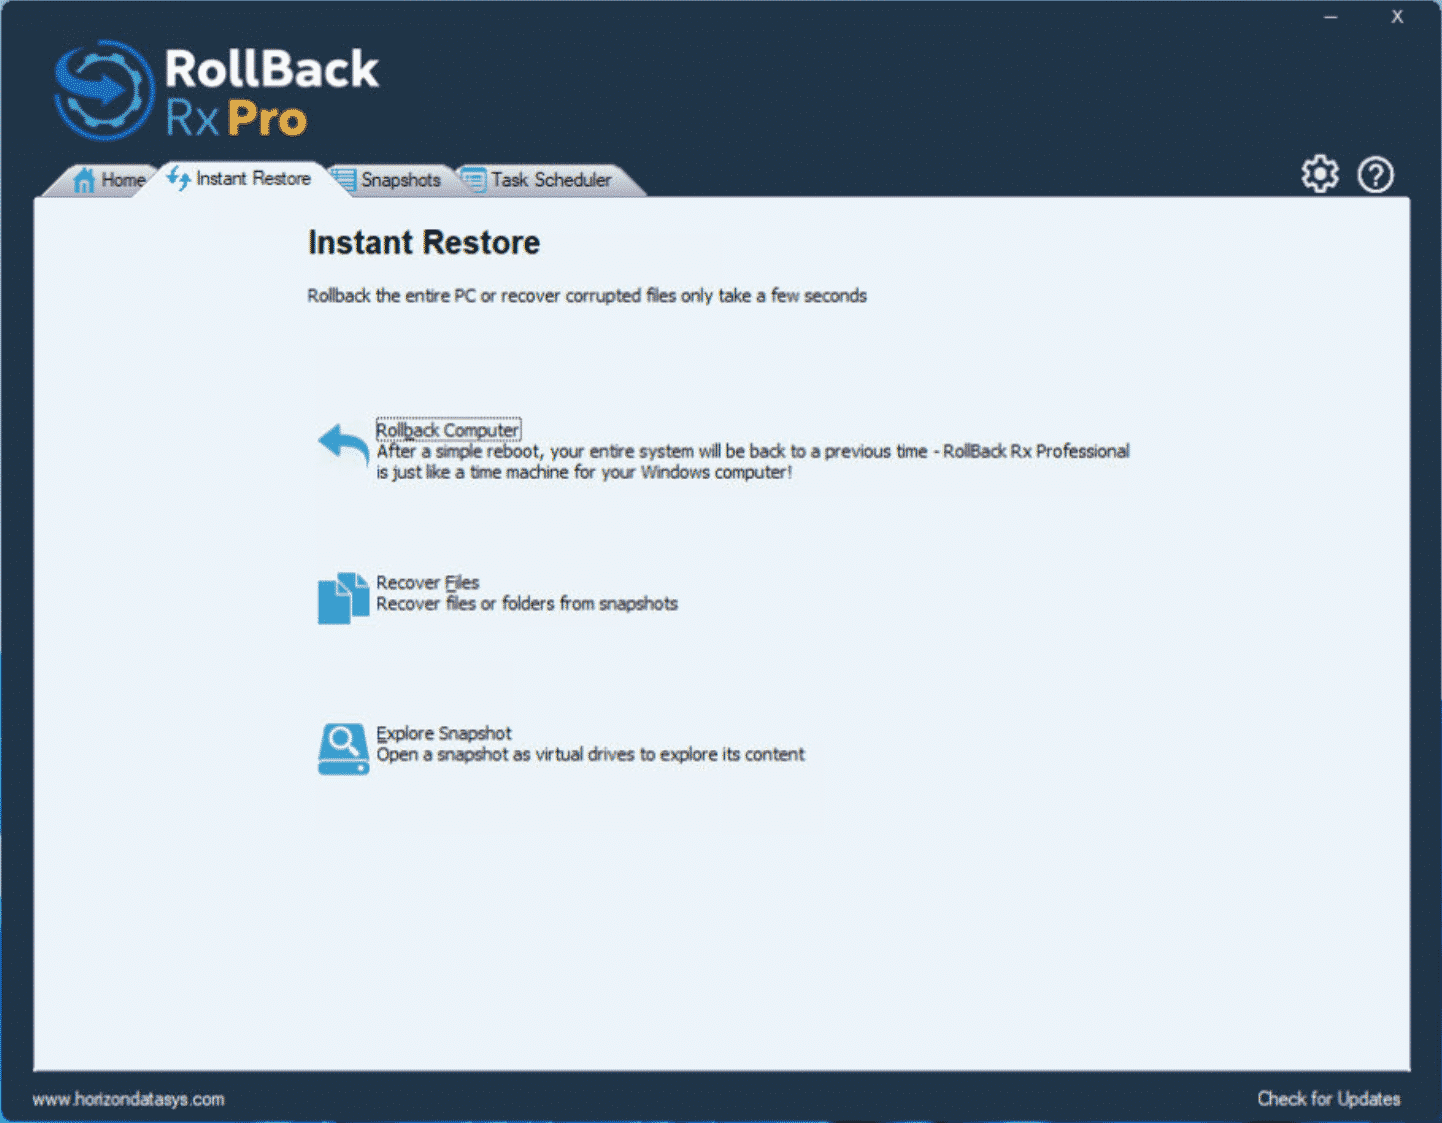Image resolution: width=1442 pixels, height=1123 pixels.
Task: Select the Instant Restore tab
Action: 253,179
